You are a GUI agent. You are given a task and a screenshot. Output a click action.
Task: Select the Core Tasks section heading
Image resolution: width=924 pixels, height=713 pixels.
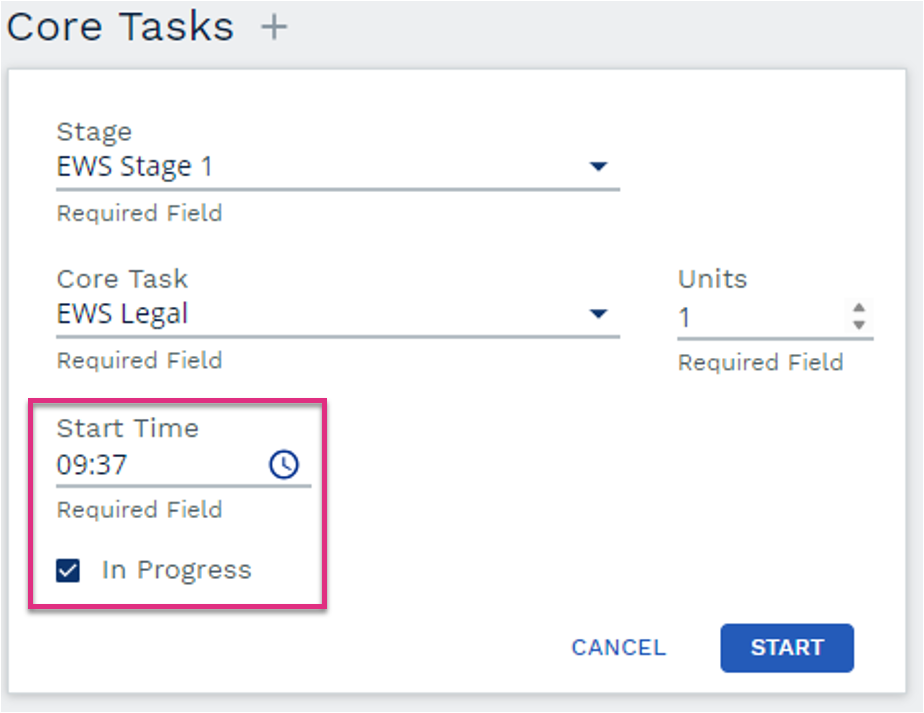[120, 27]
